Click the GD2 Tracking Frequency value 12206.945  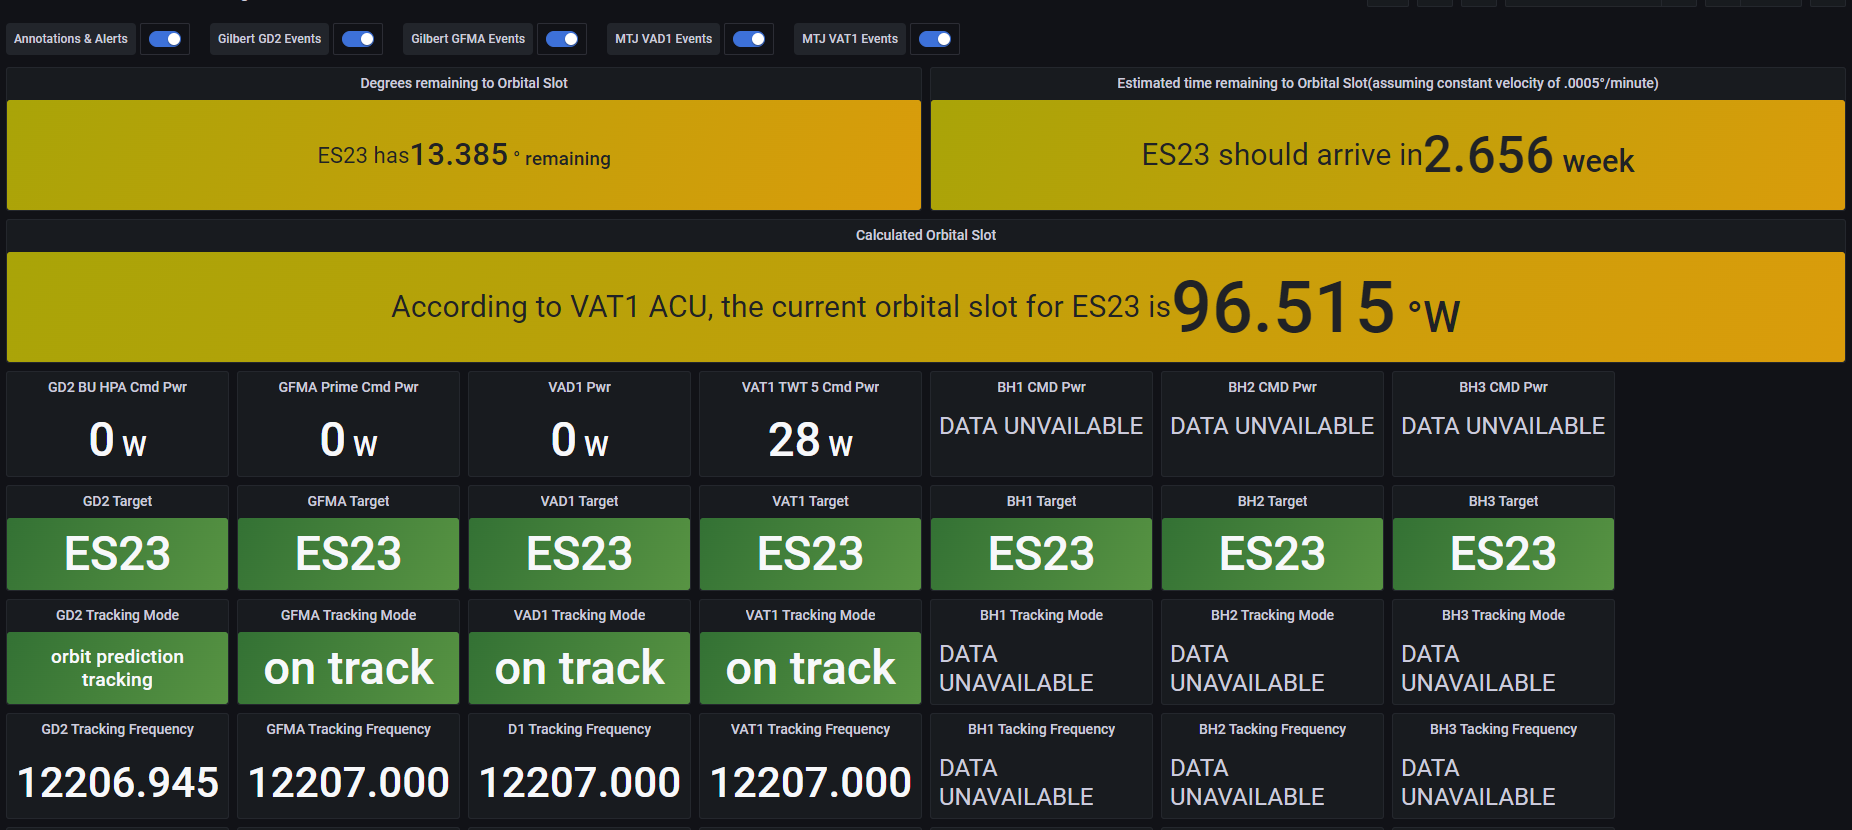pos(118,782)
